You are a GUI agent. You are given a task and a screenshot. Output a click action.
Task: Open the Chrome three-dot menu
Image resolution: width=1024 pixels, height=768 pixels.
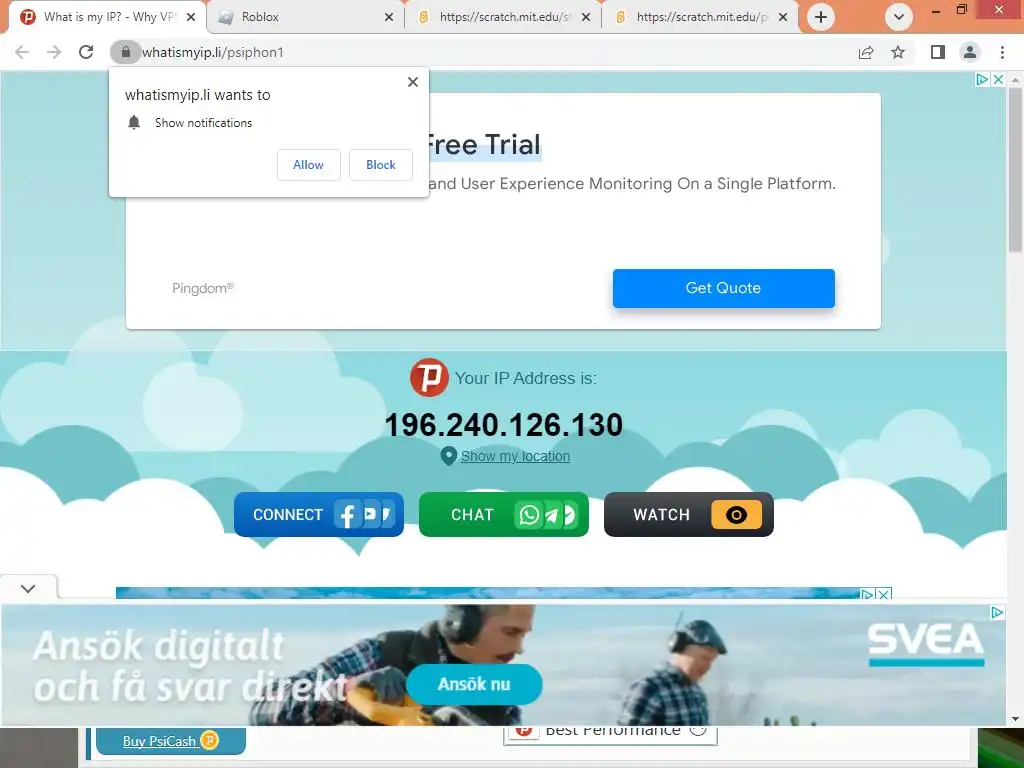tap(1002, 52)
